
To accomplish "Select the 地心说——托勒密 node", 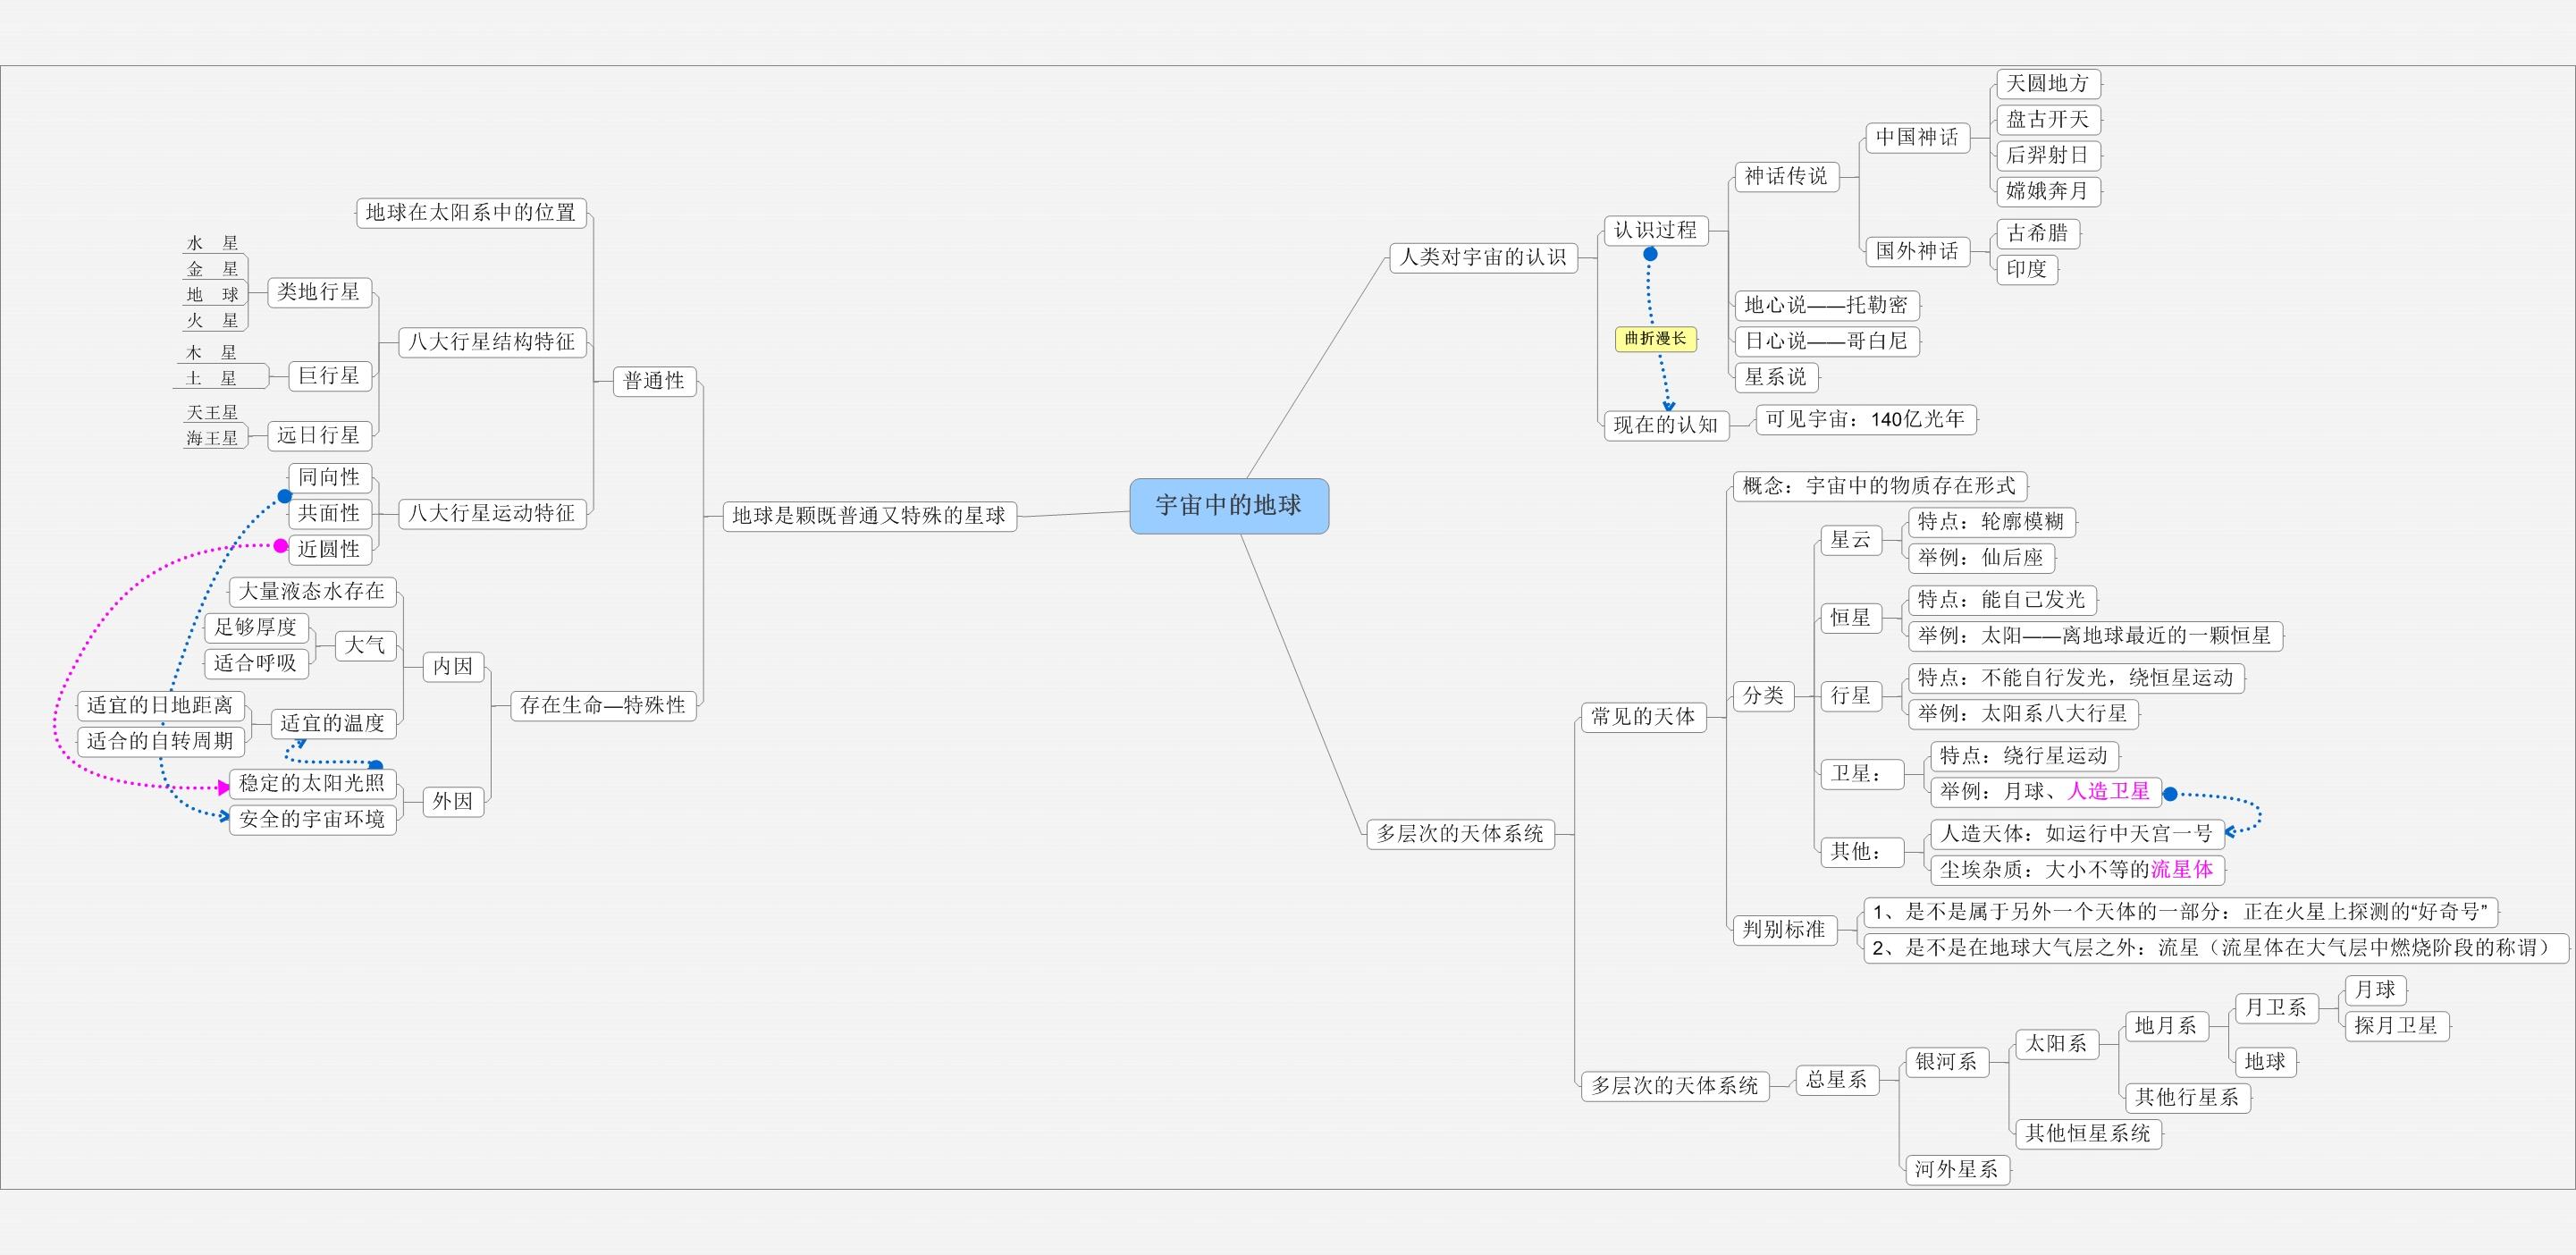I will 1827,305.
